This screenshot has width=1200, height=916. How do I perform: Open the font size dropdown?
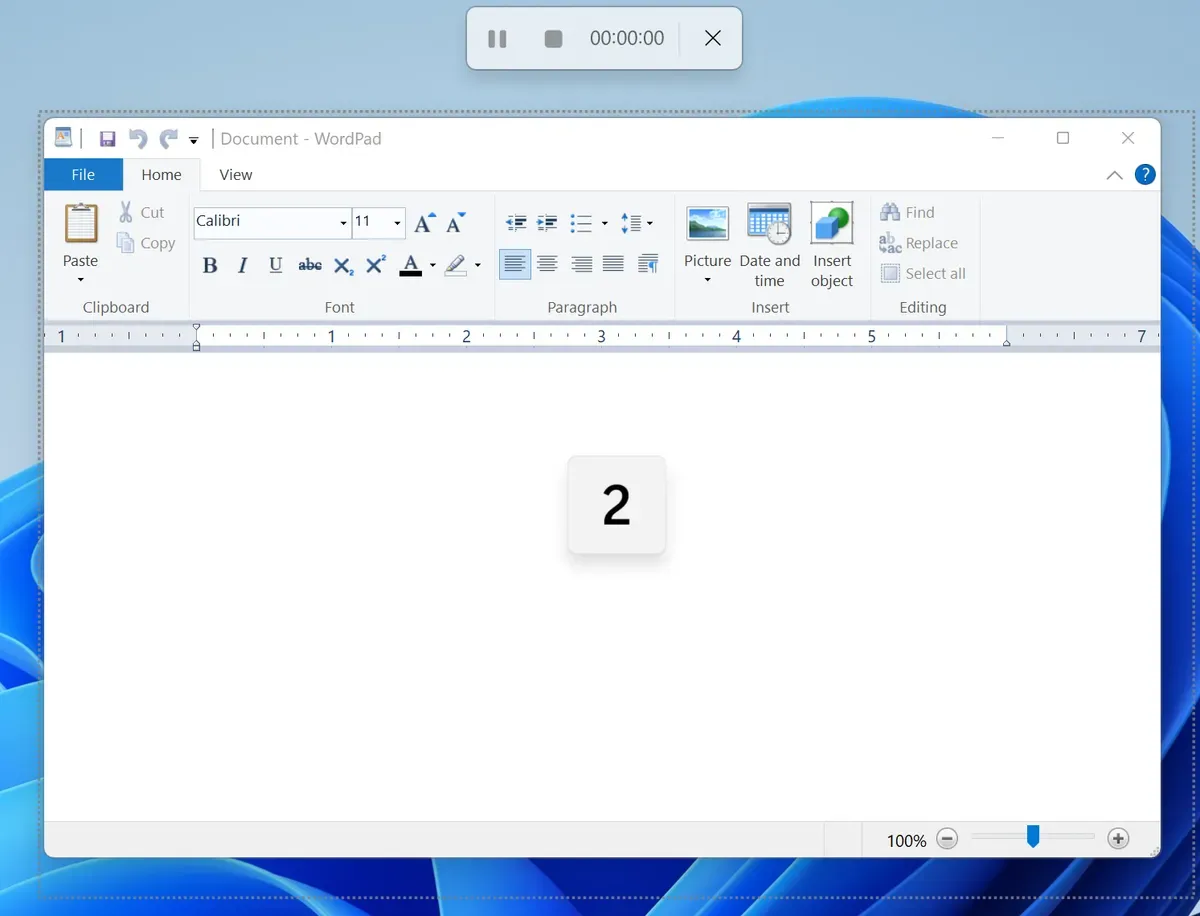[396, 222]
